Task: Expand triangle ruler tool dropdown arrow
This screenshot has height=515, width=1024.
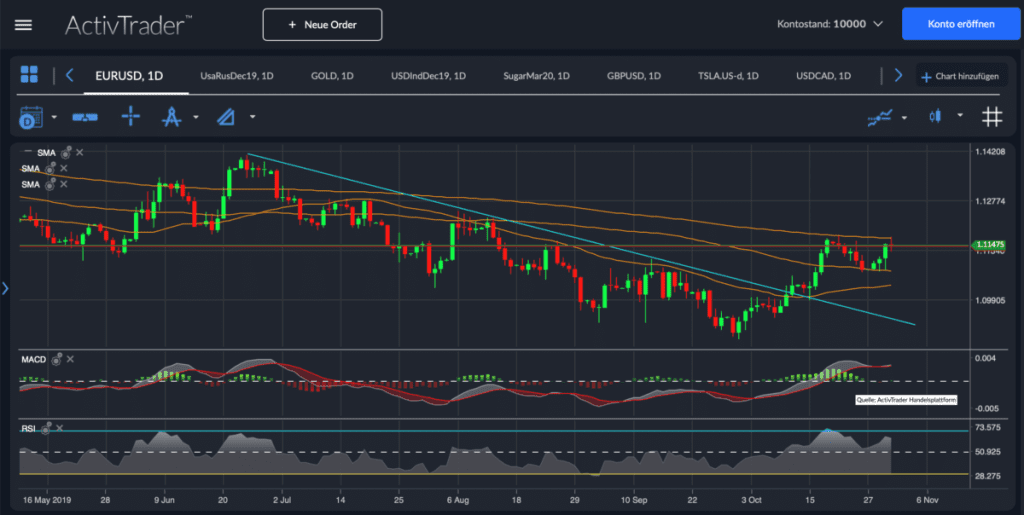Action: [252, 117]
